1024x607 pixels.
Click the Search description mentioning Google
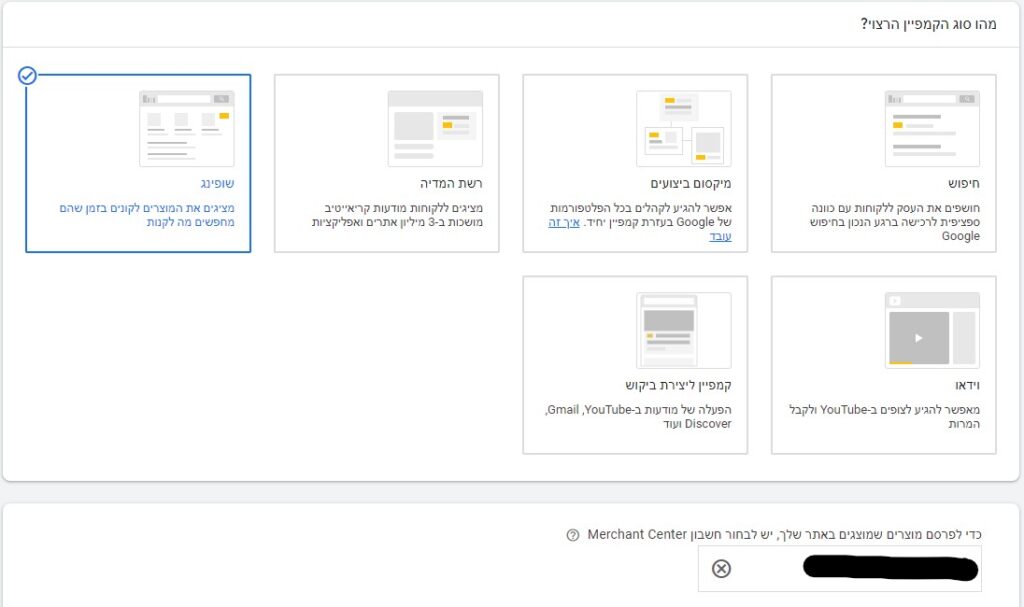point(895,222)
